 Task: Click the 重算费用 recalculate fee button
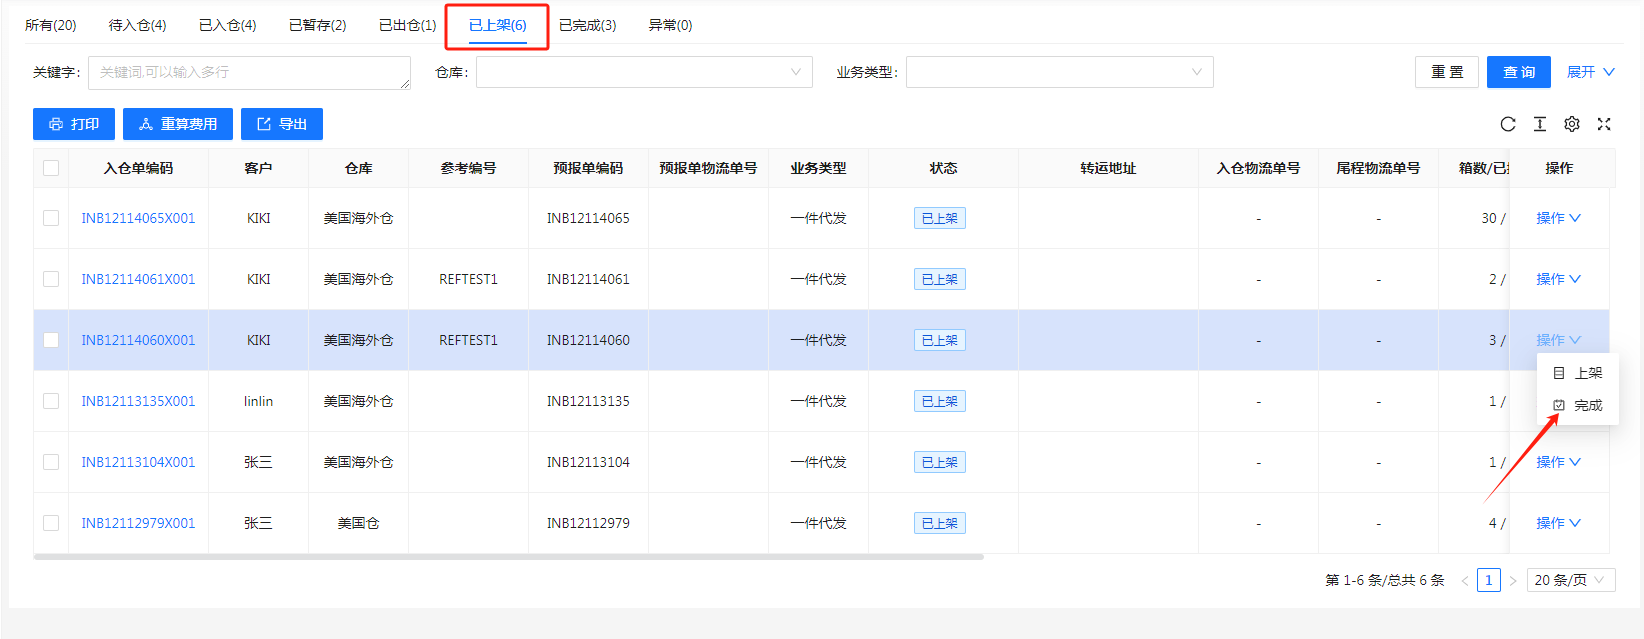[x=178, y=124]
